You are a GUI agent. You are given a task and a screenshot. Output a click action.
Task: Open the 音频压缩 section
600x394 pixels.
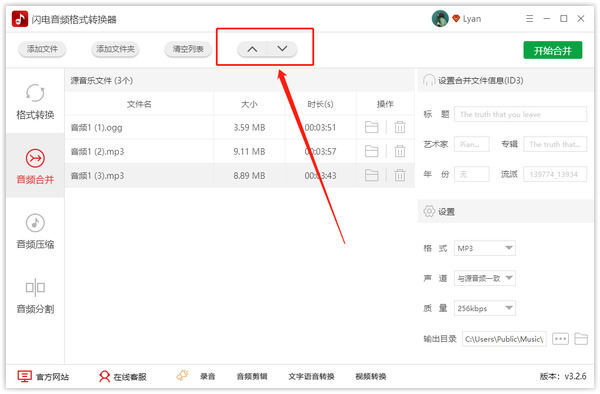click(x=35, y=231)
